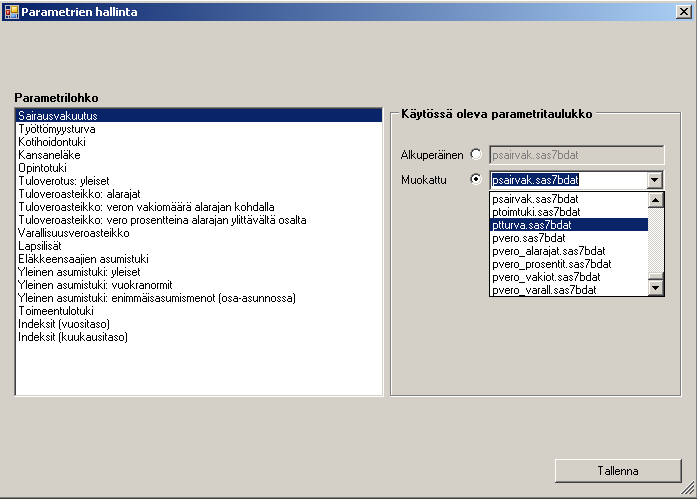The height and width of the screenshot is (499, 697).
Task: Click the disabled Alkuperäinen psairvak.sas7bdat field
Action: 577,155
